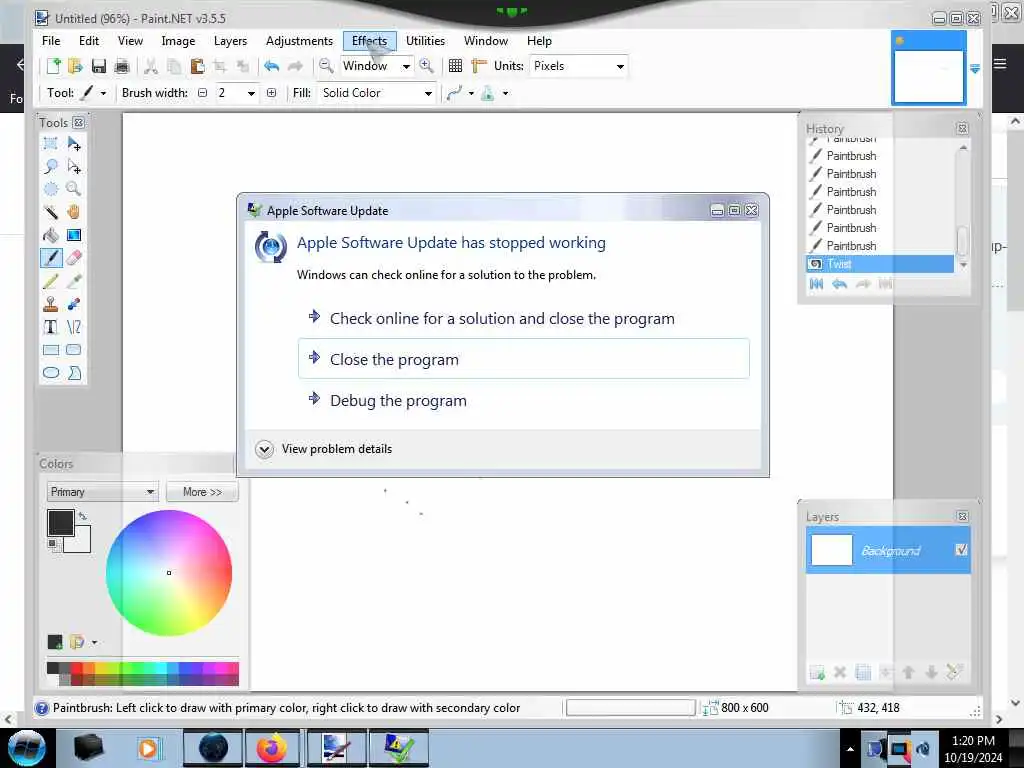Click the Undo arrow in toolbar
Screen dimensions: 1024x768
272,66
